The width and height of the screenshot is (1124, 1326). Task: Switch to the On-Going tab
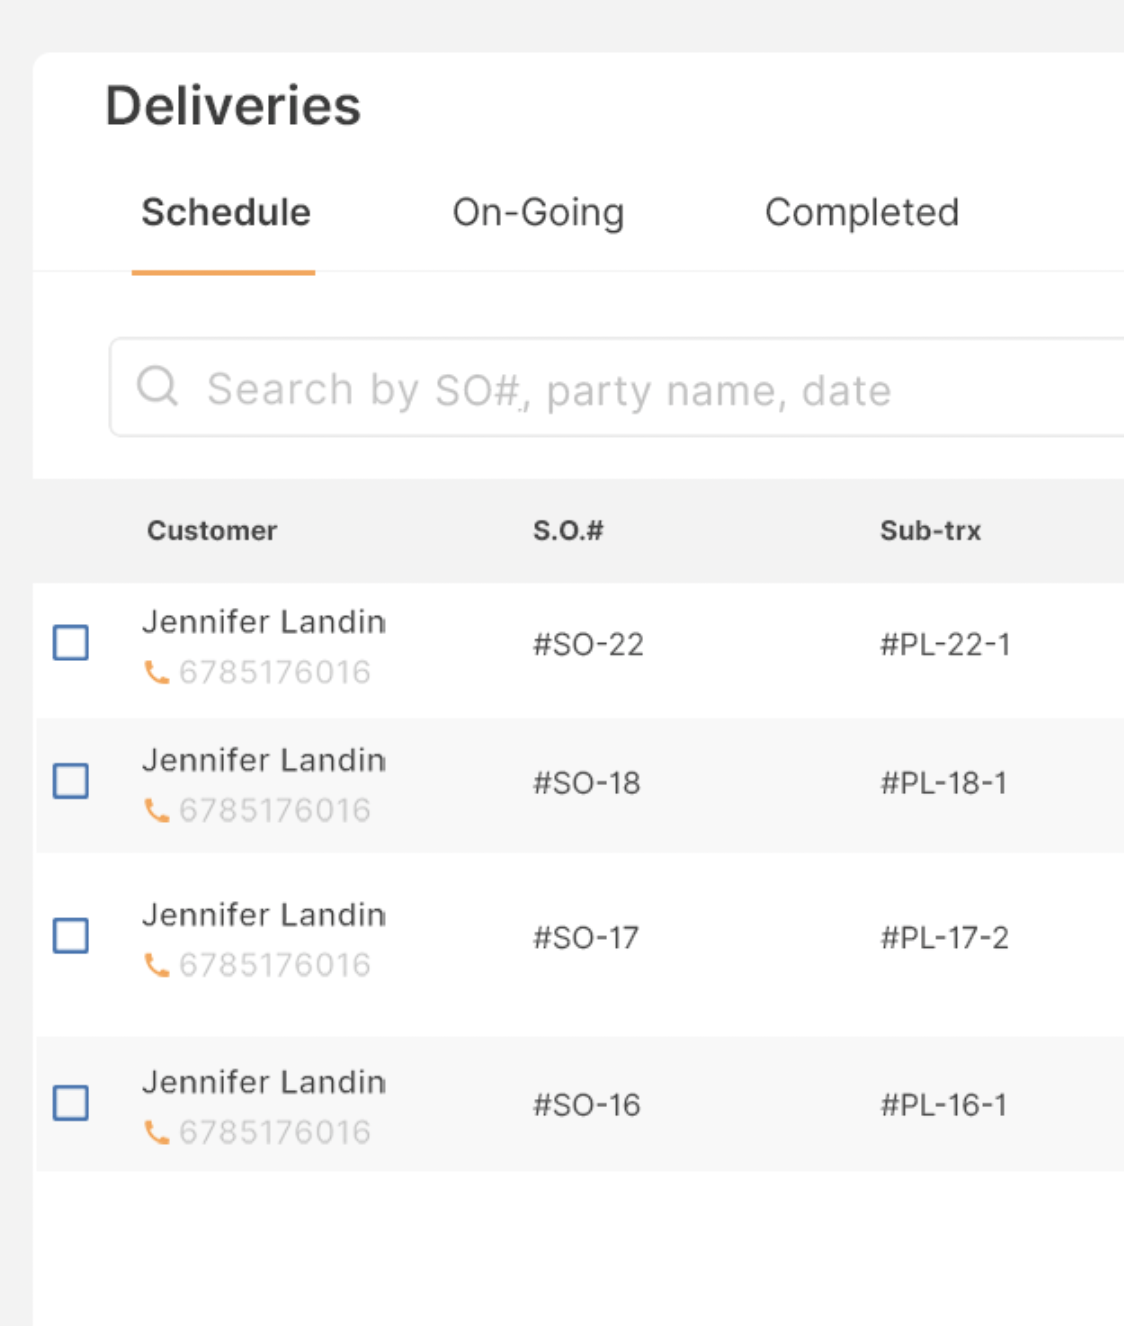click(538, 213)
